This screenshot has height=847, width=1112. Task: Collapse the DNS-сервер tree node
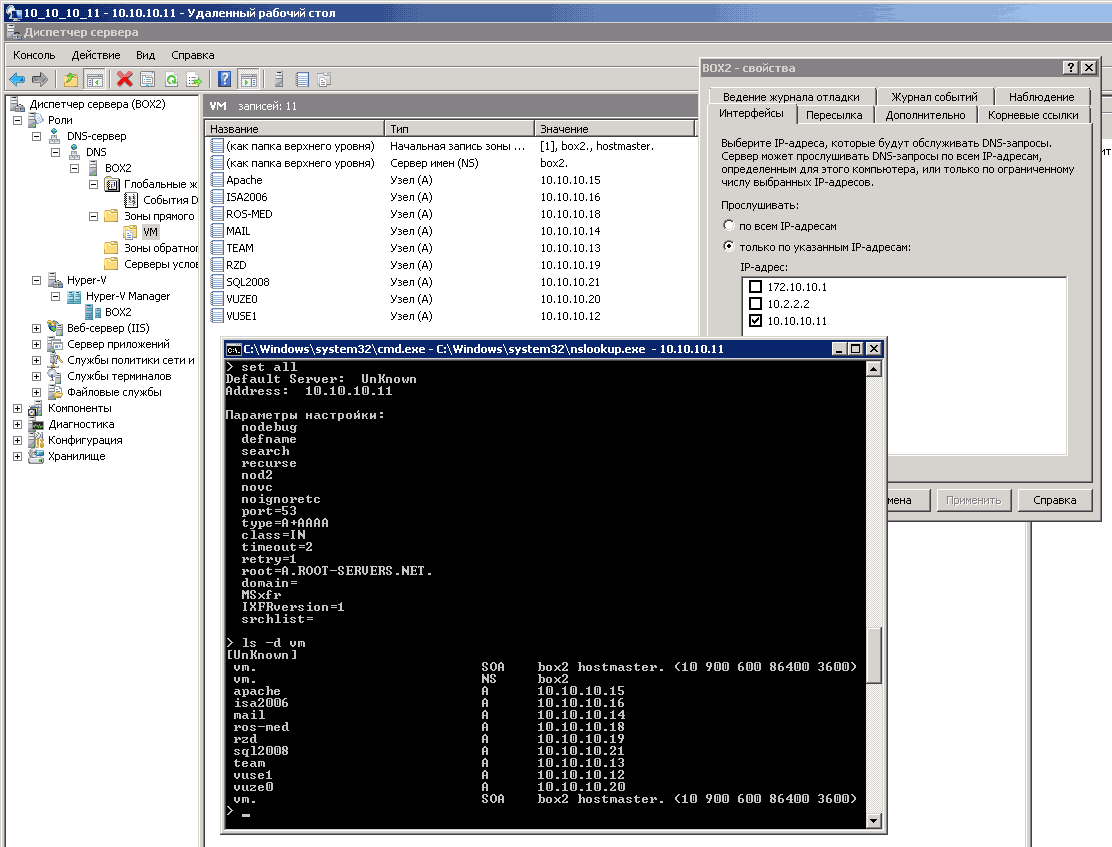37,136
